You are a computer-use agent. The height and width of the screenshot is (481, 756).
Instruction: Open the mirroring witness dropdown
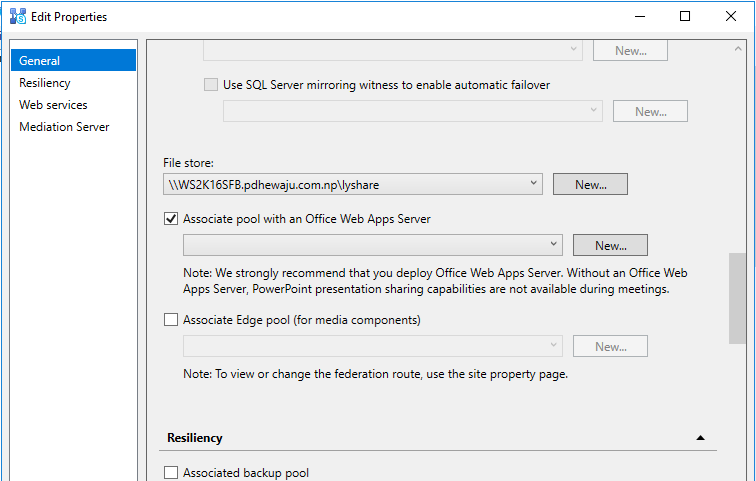coord(413,111)
